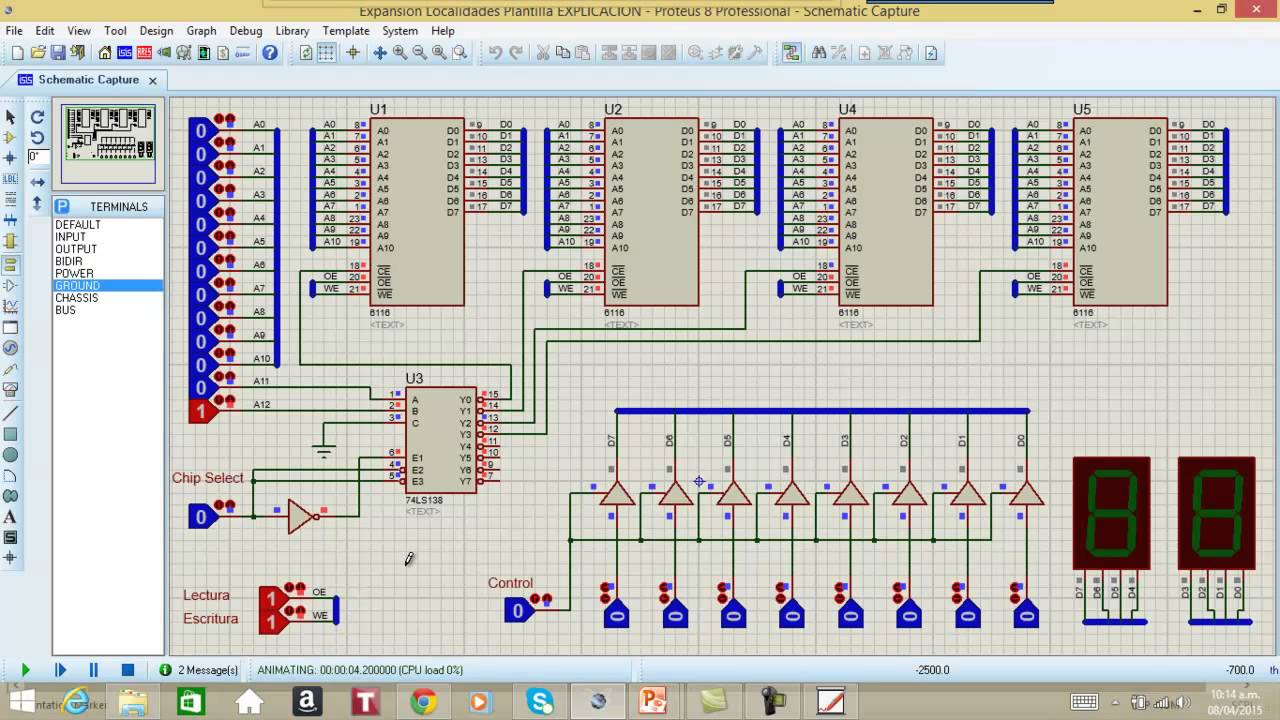
Task: Select the 2D Graphics Box tool
Action: coord(11,434)
